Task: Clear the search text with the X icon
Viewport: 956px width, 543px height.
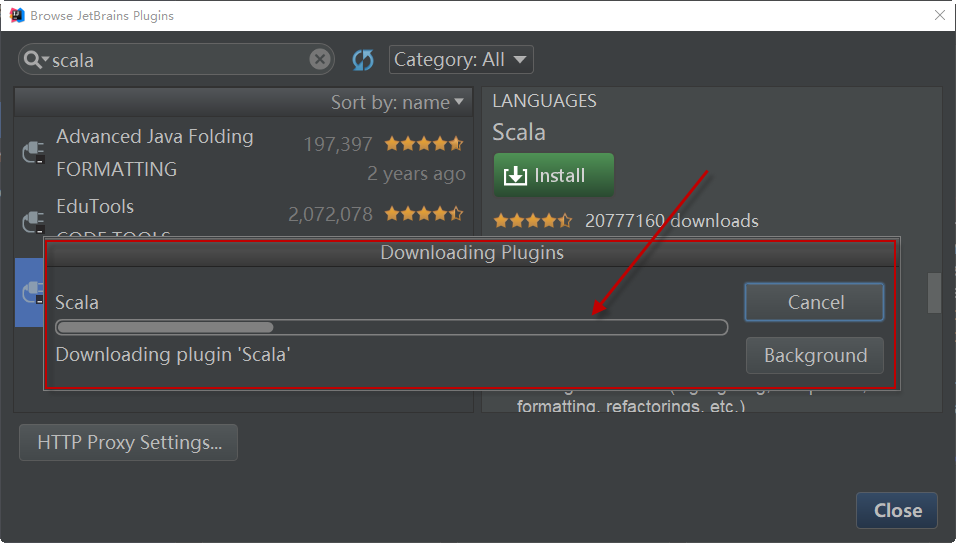Action: [x=319, y=60]
